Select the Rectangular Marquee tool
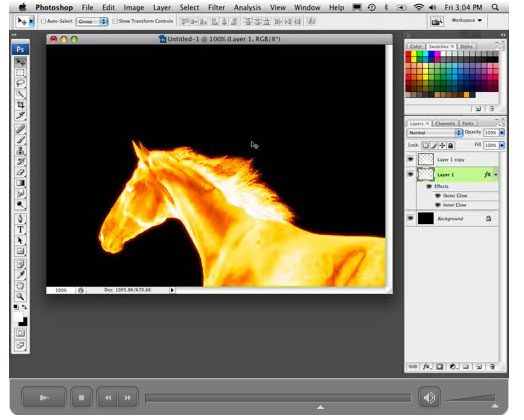 pyautogui.click(x=20, y=73)
